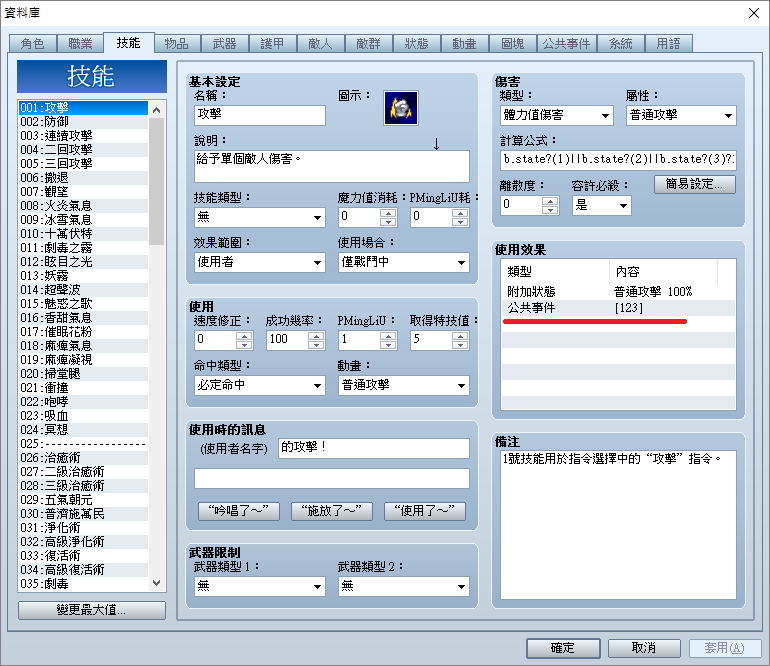770x666 pixels.
Task: Select the 附加狀態 effect row
Action: click(618, 292)
